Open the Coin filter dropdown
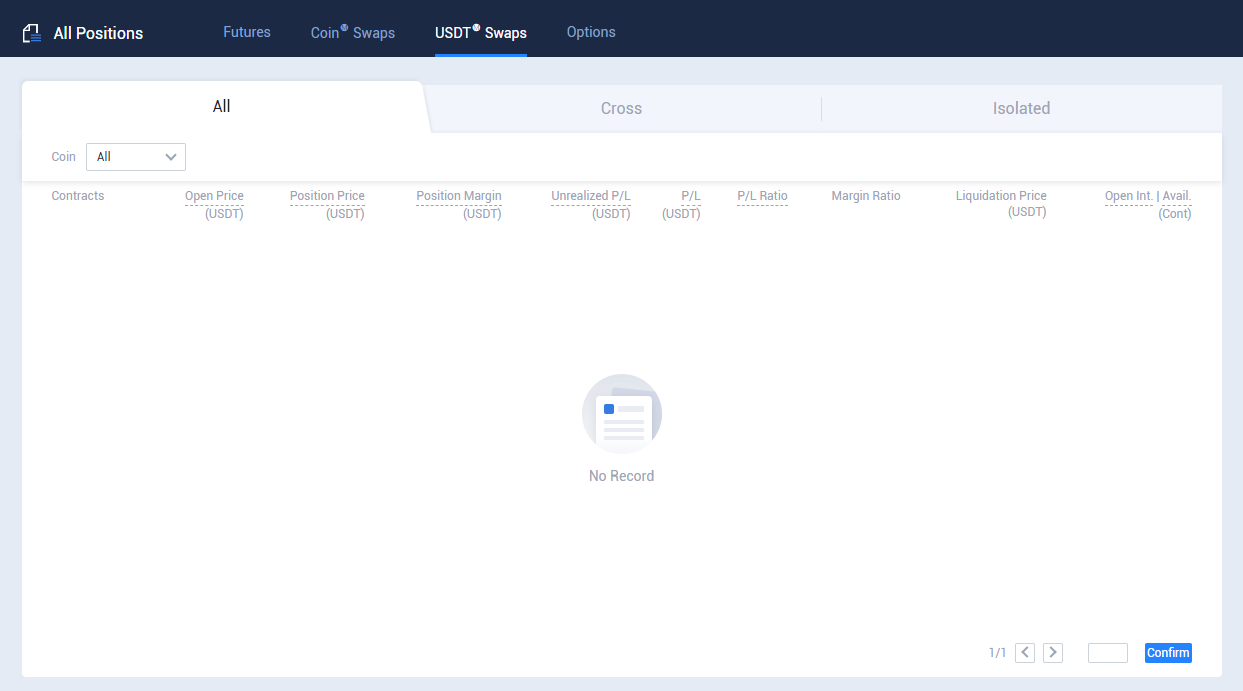 pos(136,157)
